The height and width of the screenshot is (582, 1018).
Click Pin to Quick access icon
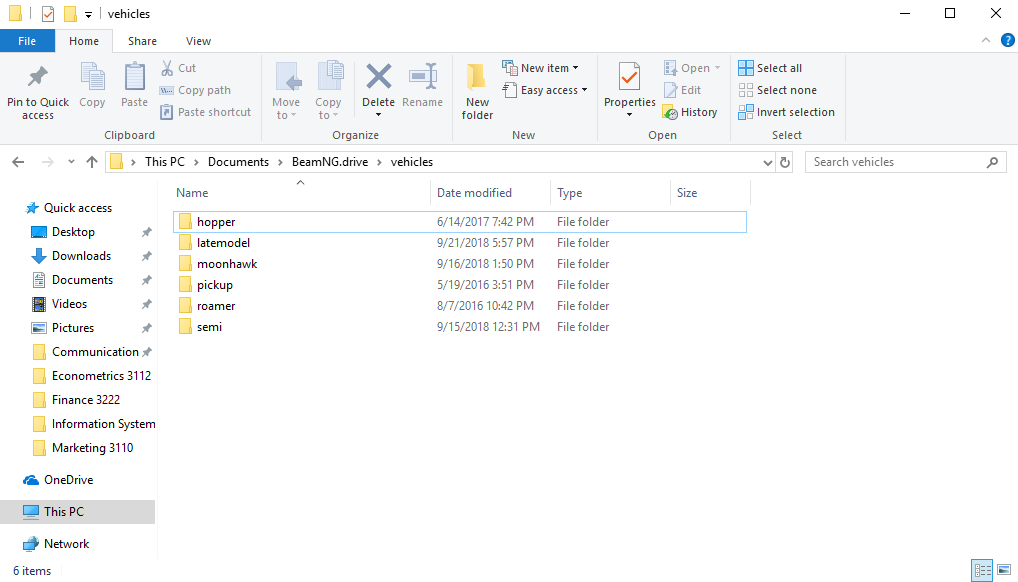pos(38,77)
